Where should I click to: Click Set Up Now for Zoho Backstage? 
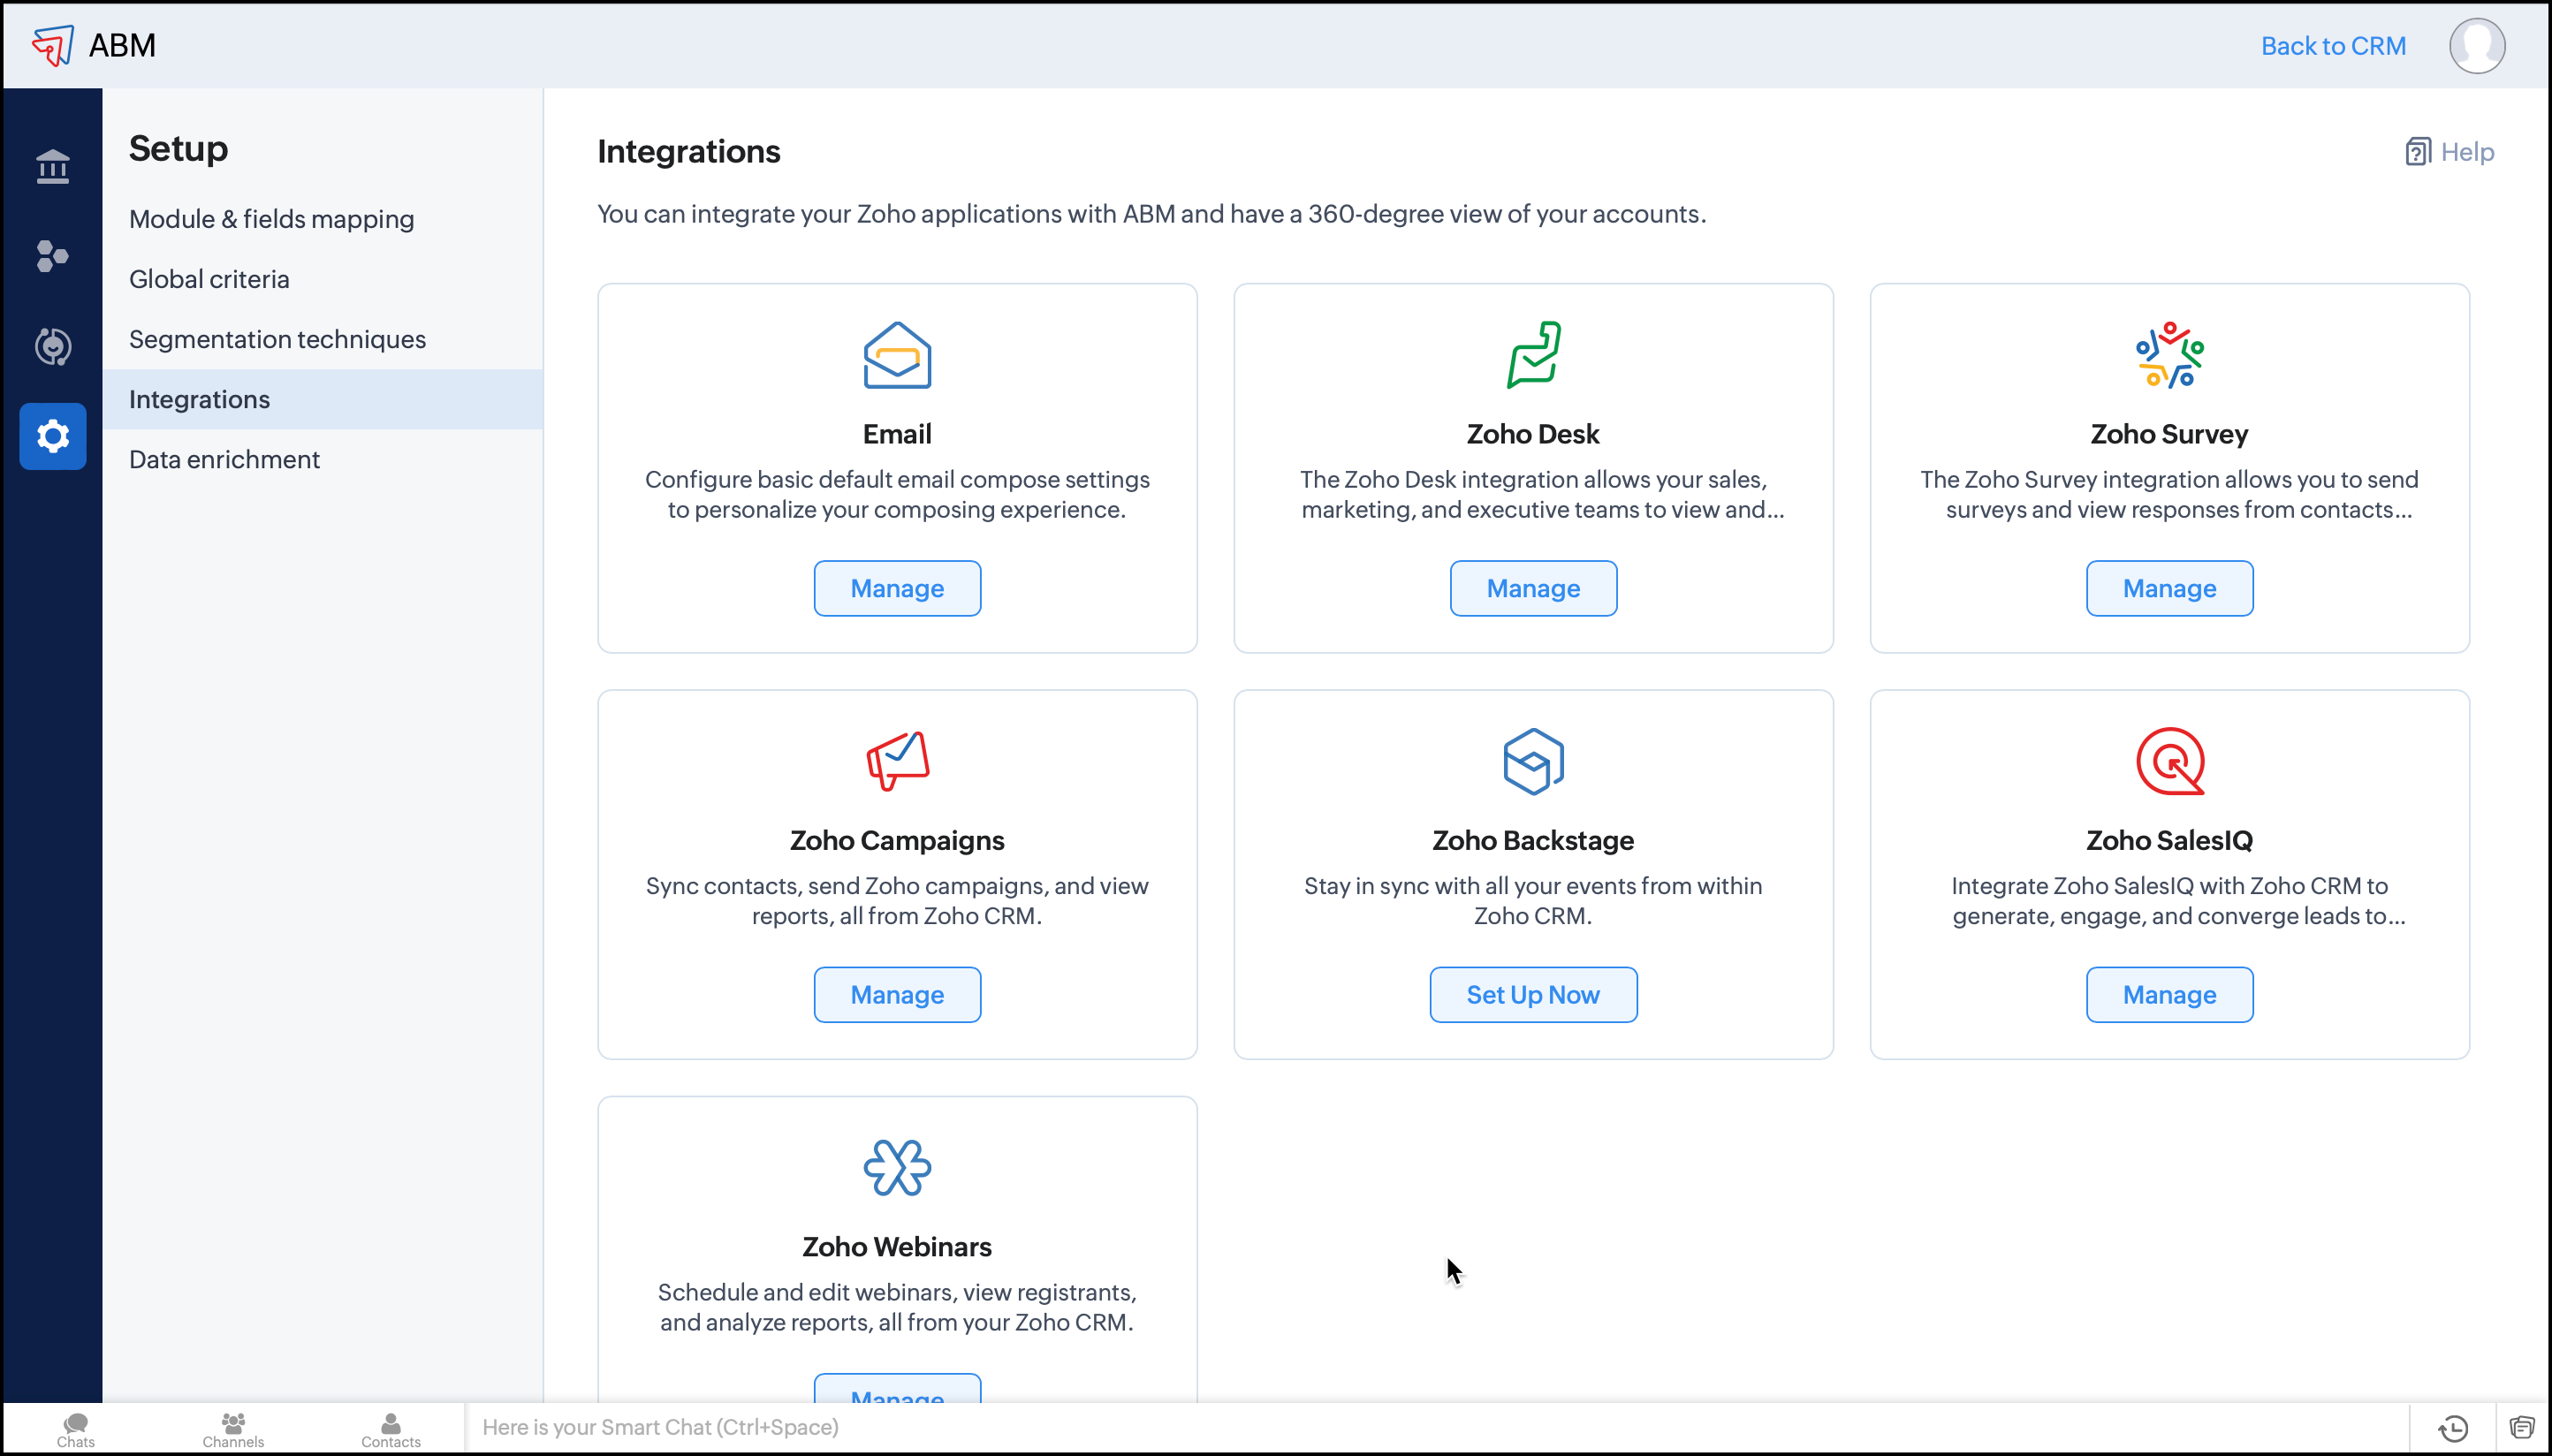click(1532, 994)
